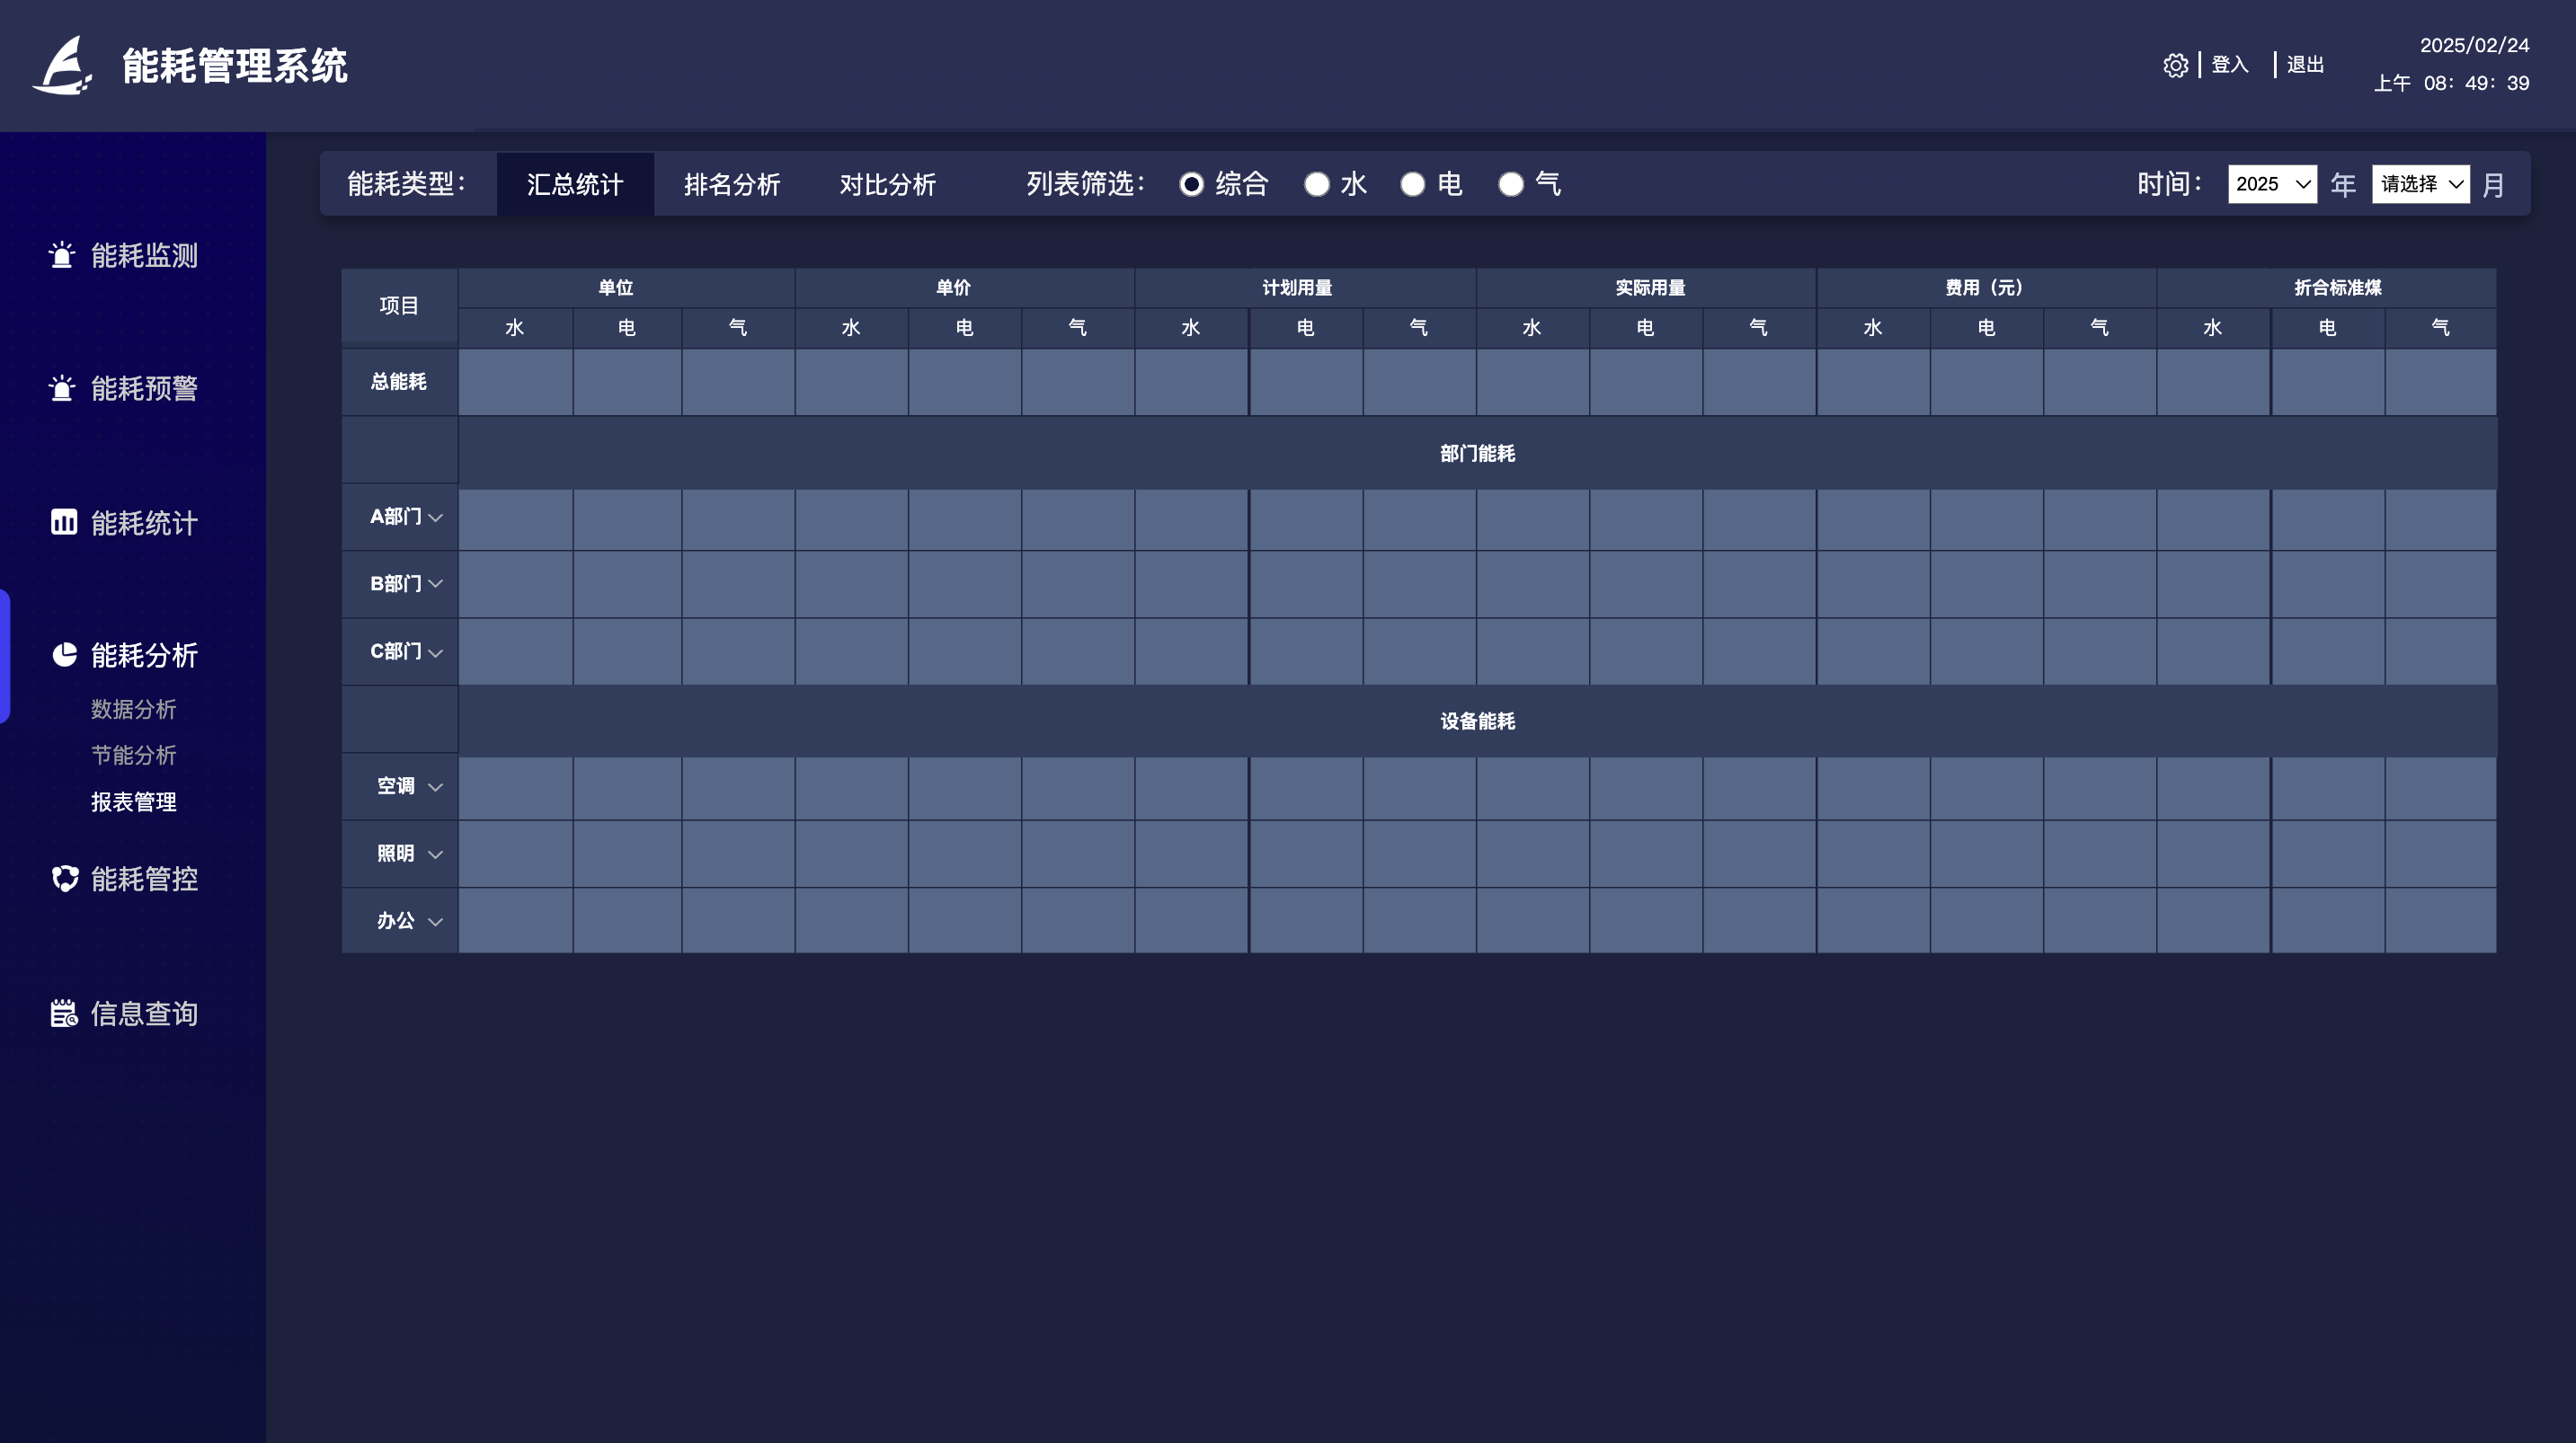
Task: Click the 信息查询 calendar icon
Action: point(64,1013)
